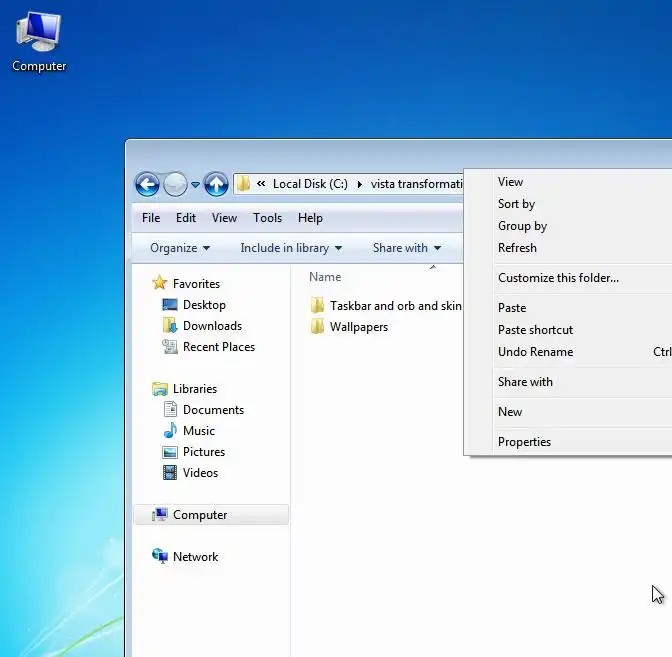Click the Wallpapers folder icon
Screen dimensions: 672x657
click(x=317, y=326)
